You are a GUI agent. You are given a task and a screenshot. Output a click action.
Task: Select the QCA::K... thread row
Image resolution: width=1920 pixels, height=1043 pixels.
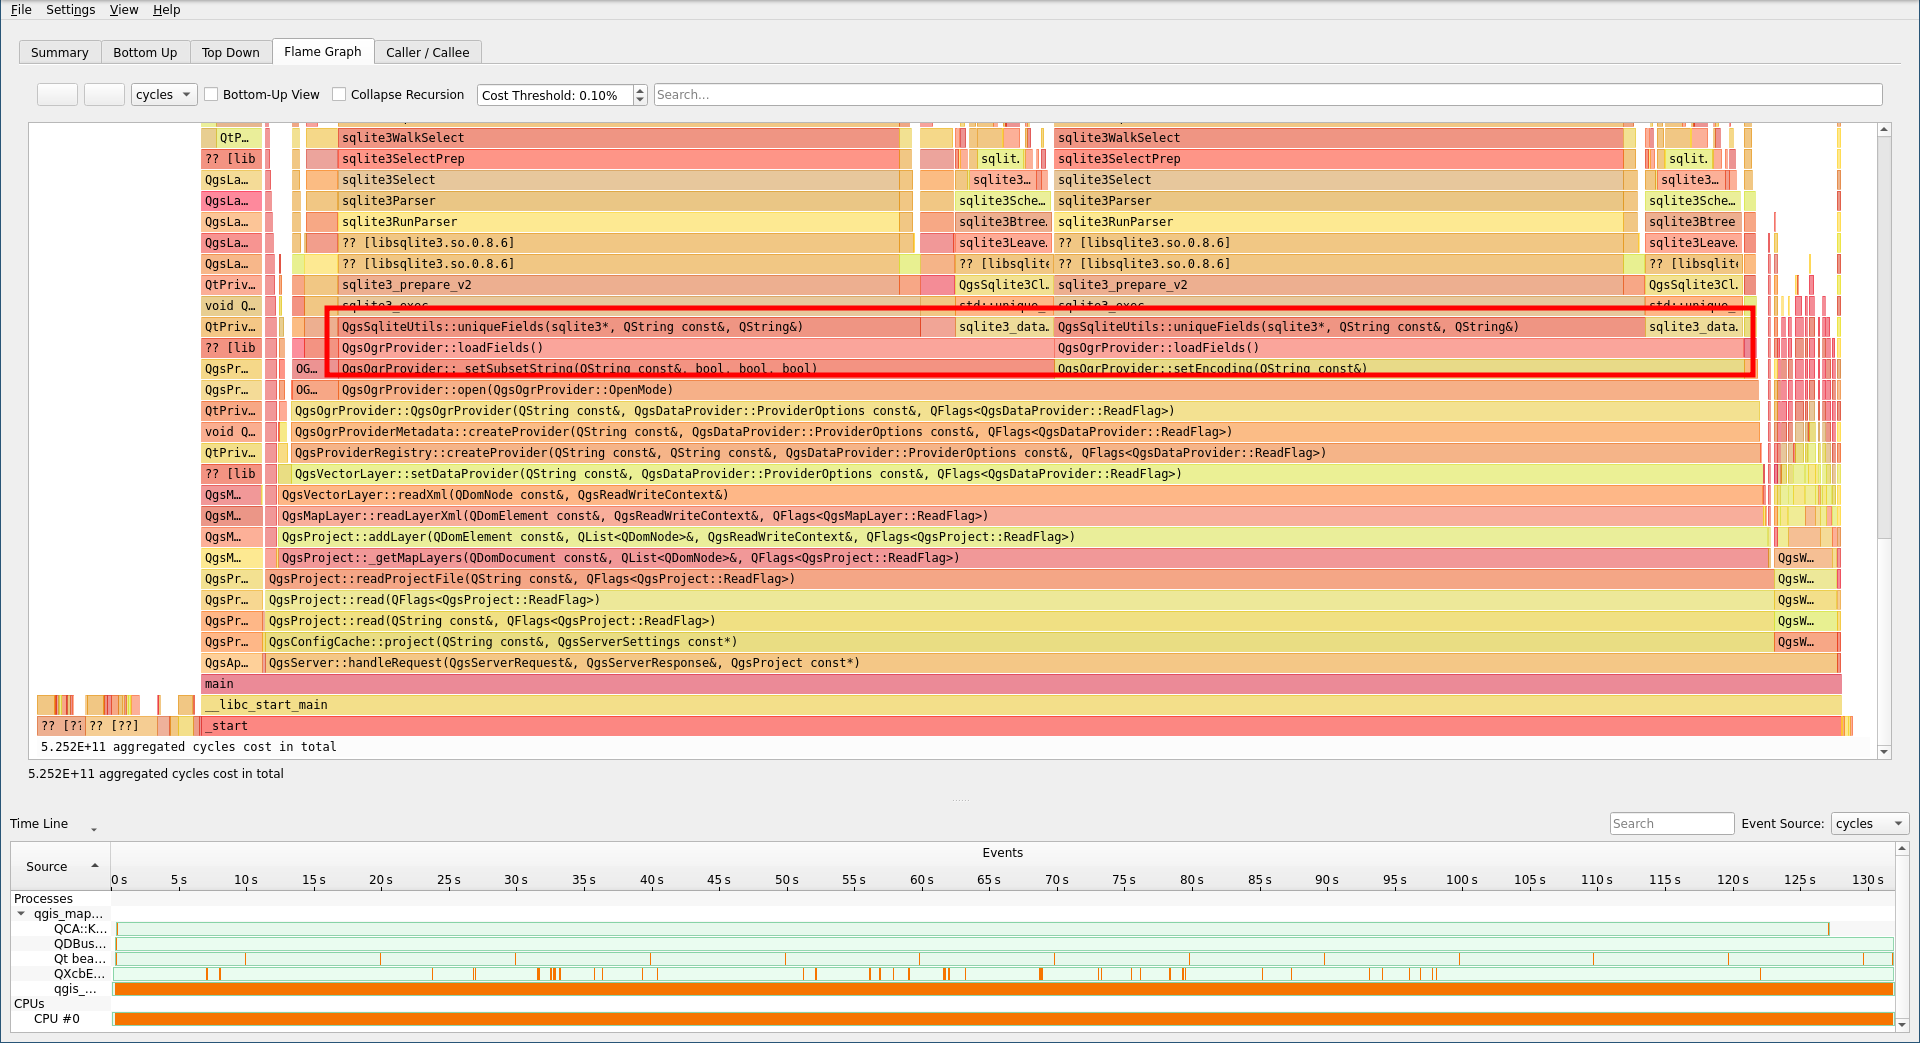[80, 929]
